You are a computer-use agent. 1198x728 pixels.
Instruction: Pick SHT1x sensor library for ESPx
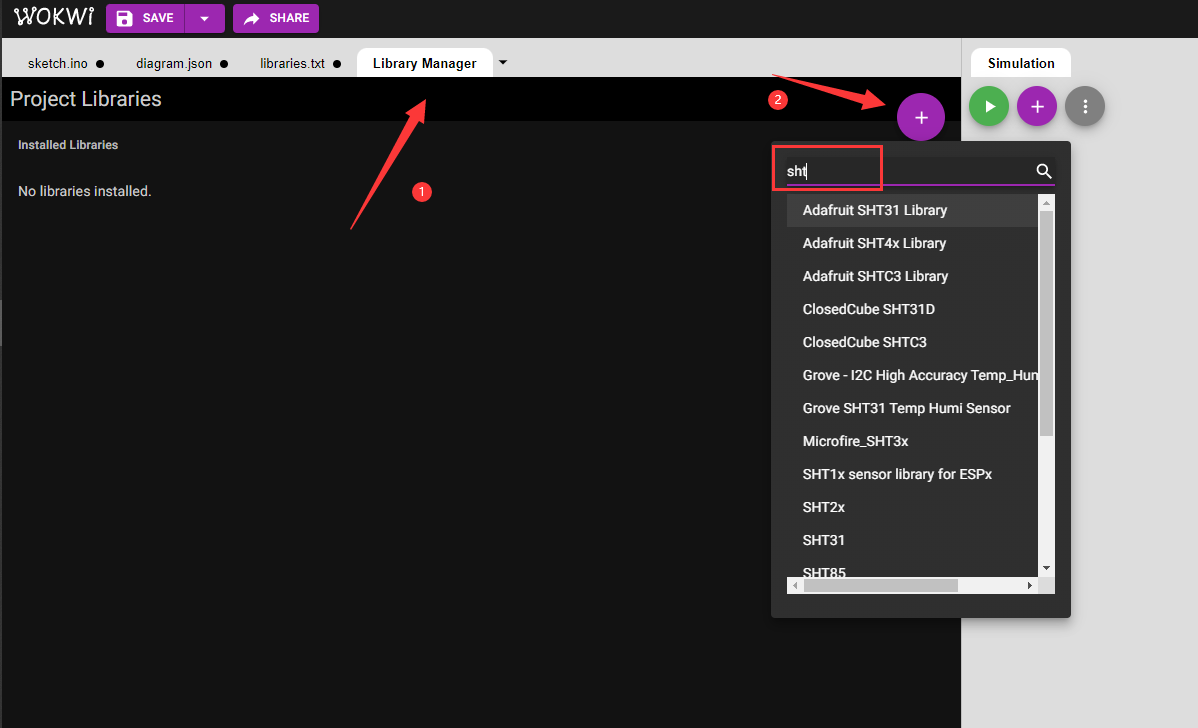(912, 474)
